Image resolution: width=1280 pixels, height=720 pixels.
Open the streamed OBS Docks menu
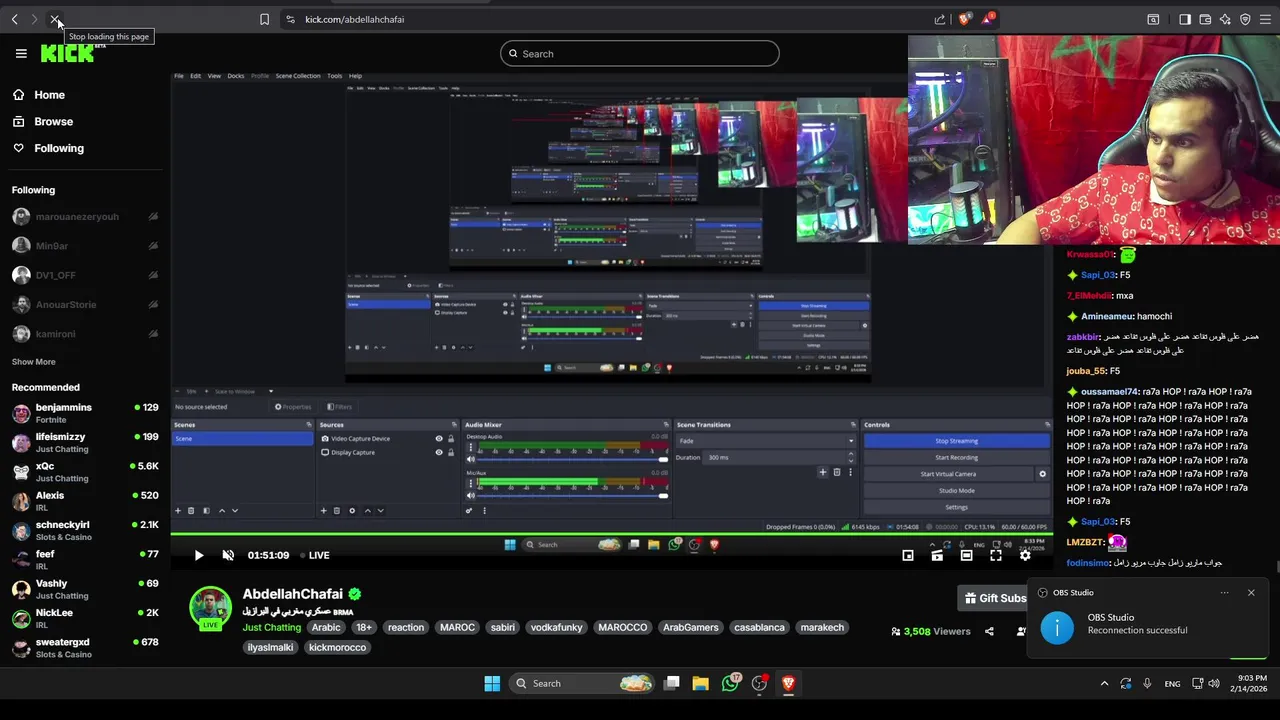click(236, 76)
